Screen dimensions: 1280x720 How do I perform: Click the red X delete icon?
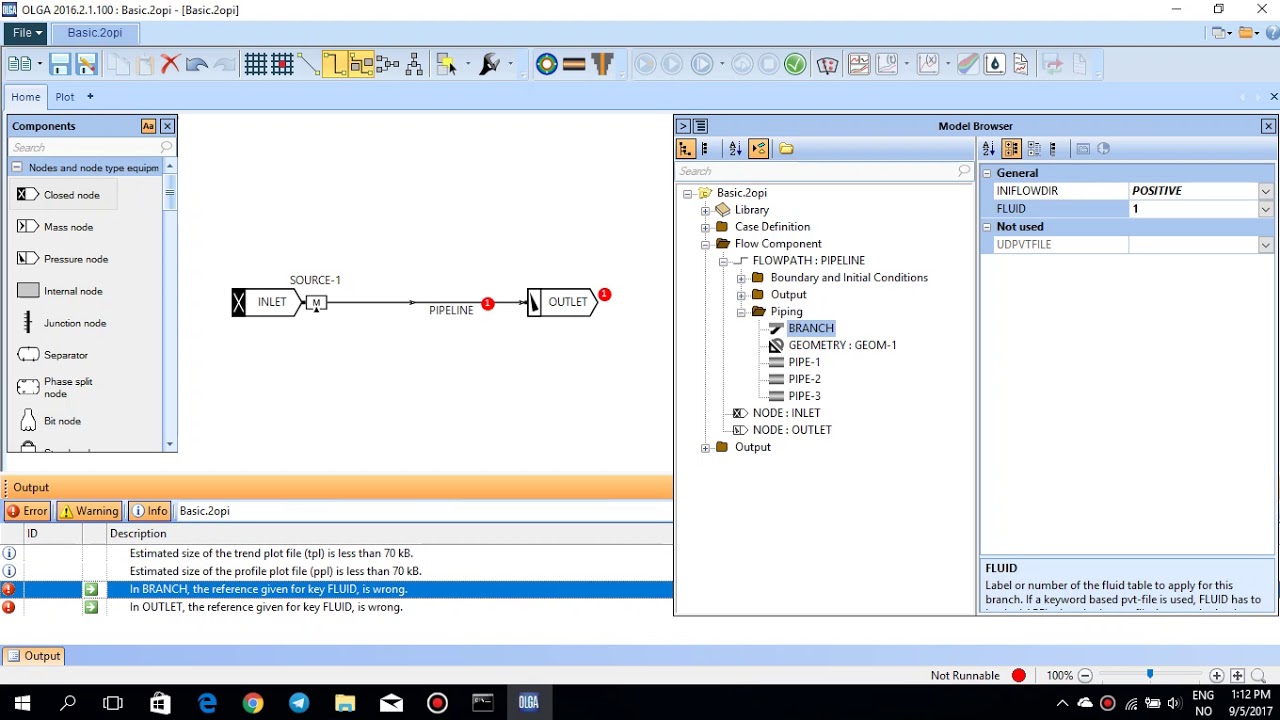(x=170, y=65)
